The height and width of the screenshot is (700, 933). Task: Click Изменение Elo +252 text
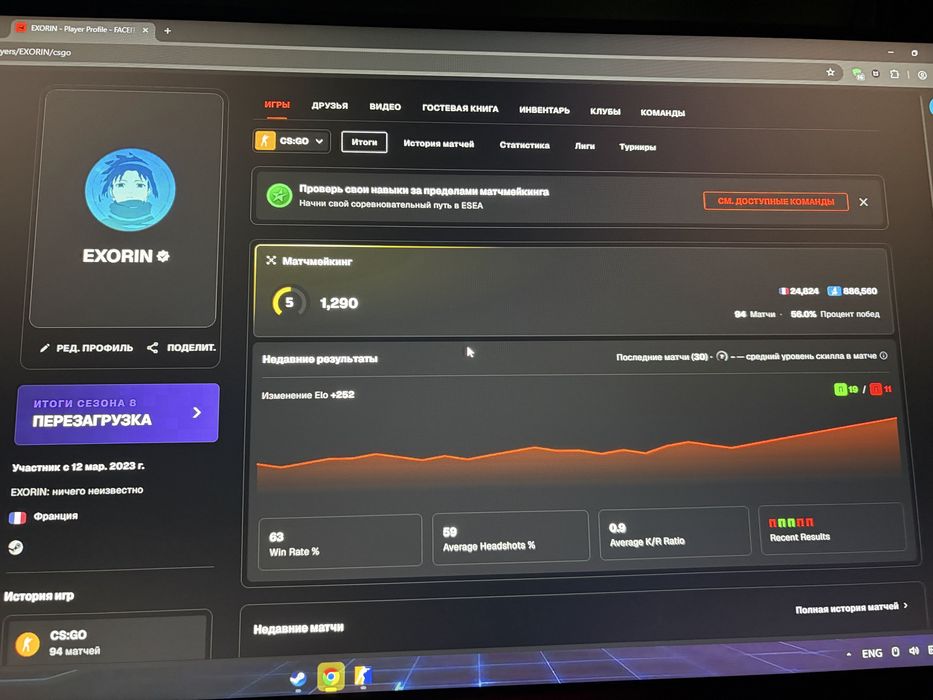[x=308, y=395]
